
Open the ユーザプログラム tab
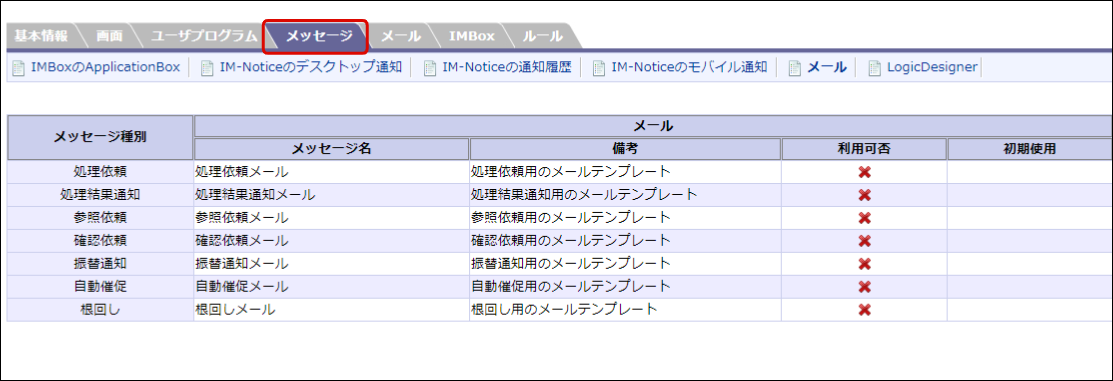[204, 36]
